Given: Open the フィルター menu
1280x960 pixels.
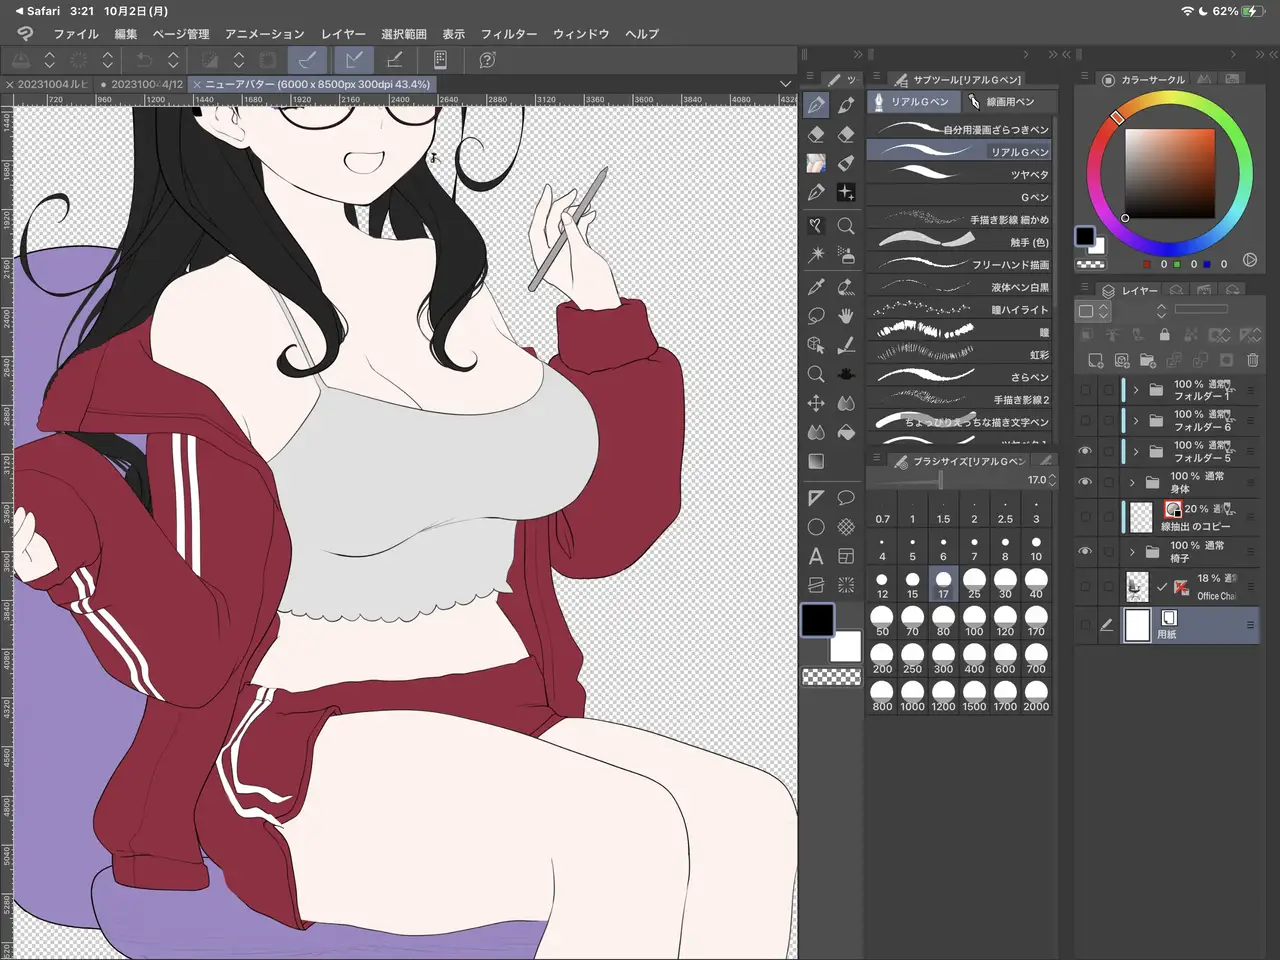Looking at the screenshot, I should (509, 34).
